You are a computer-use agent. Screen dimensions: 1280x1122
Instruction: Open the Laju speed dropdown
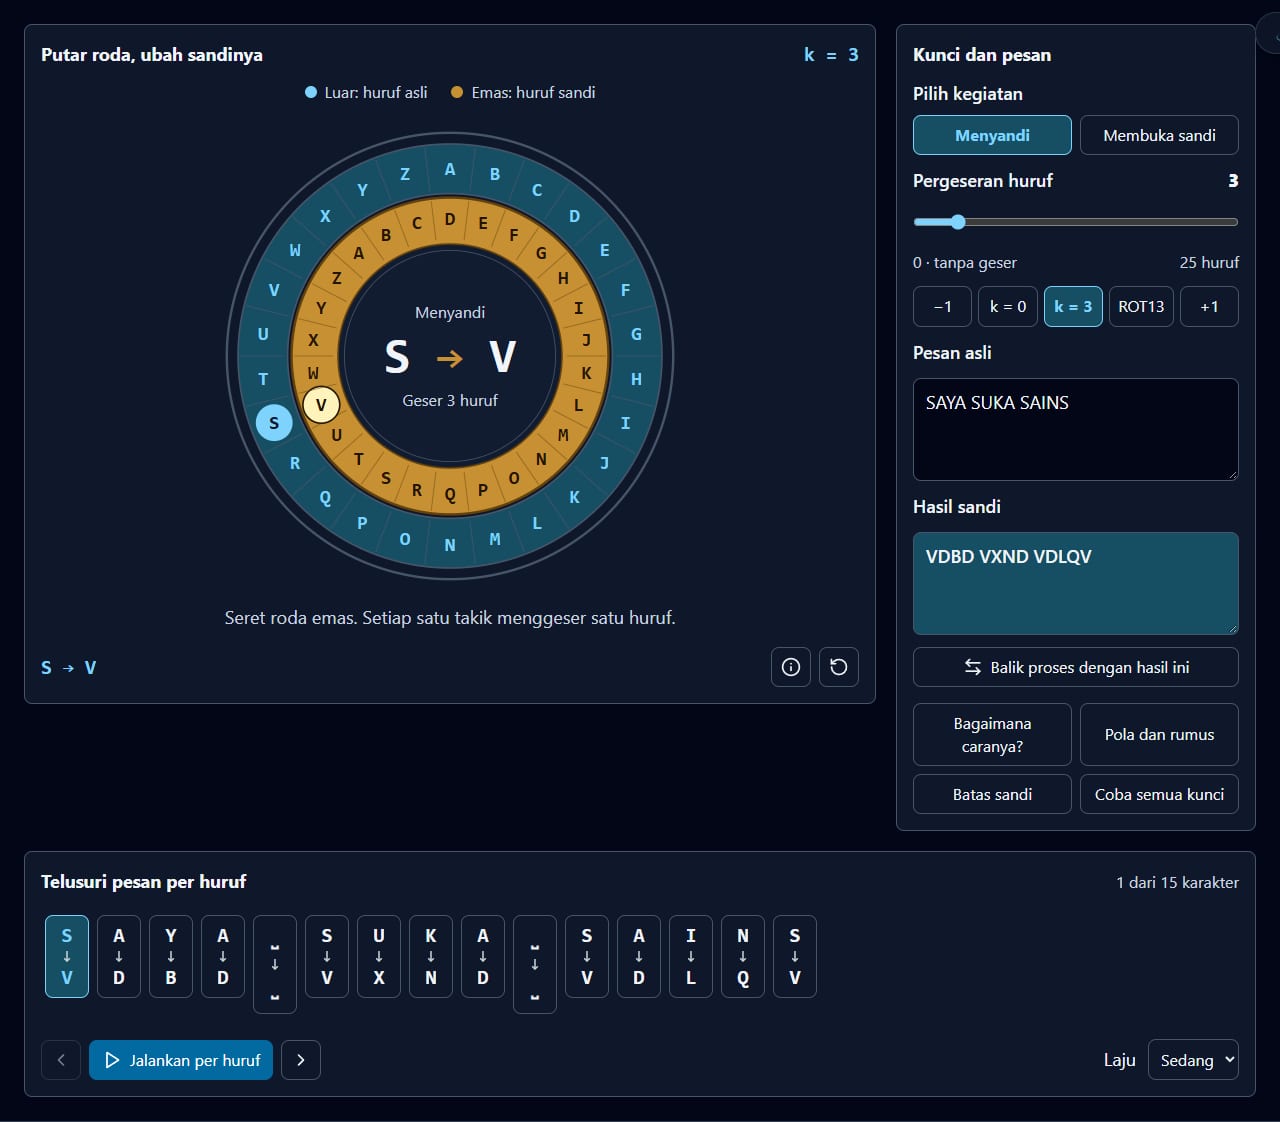click(1193, 1060)
